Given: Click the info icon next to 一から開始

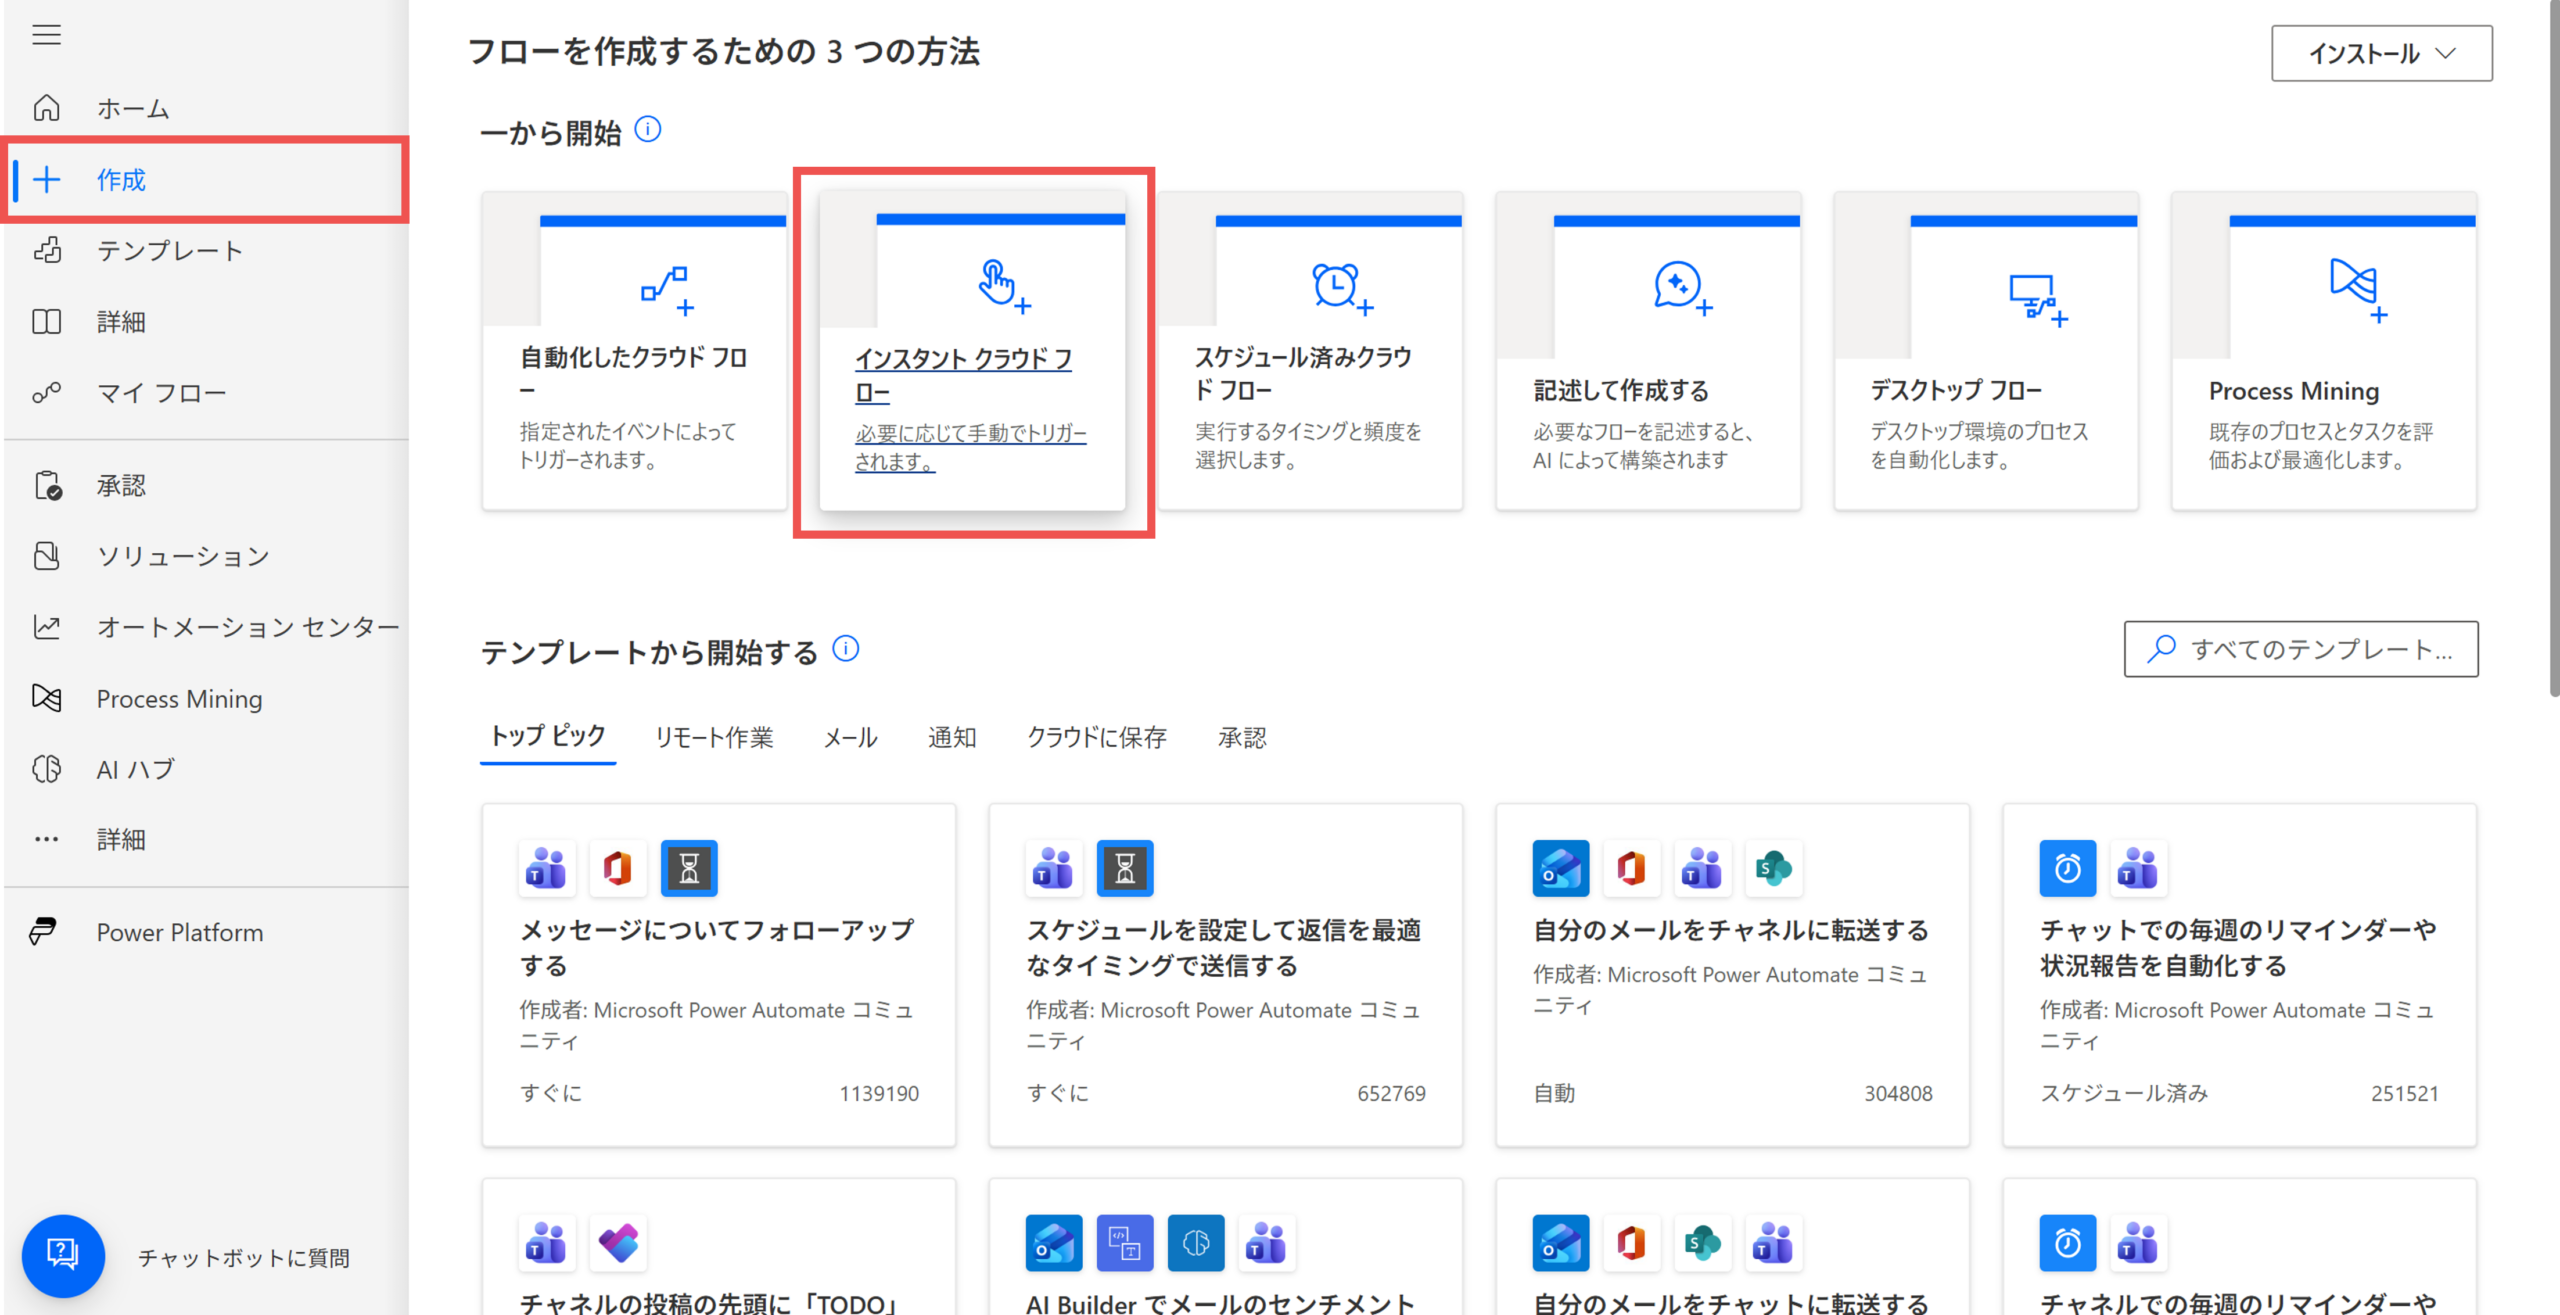Looking at the screenshot, I should pyautogui.click(x=648, y=130).
